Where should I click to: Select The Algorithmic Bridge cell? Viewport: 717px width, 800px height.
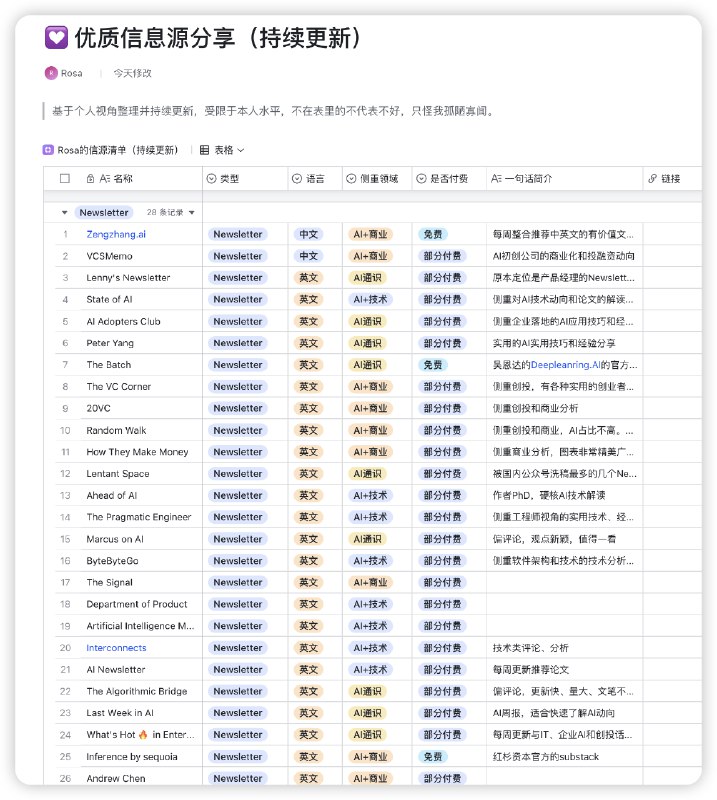click(x=141, y=691)
